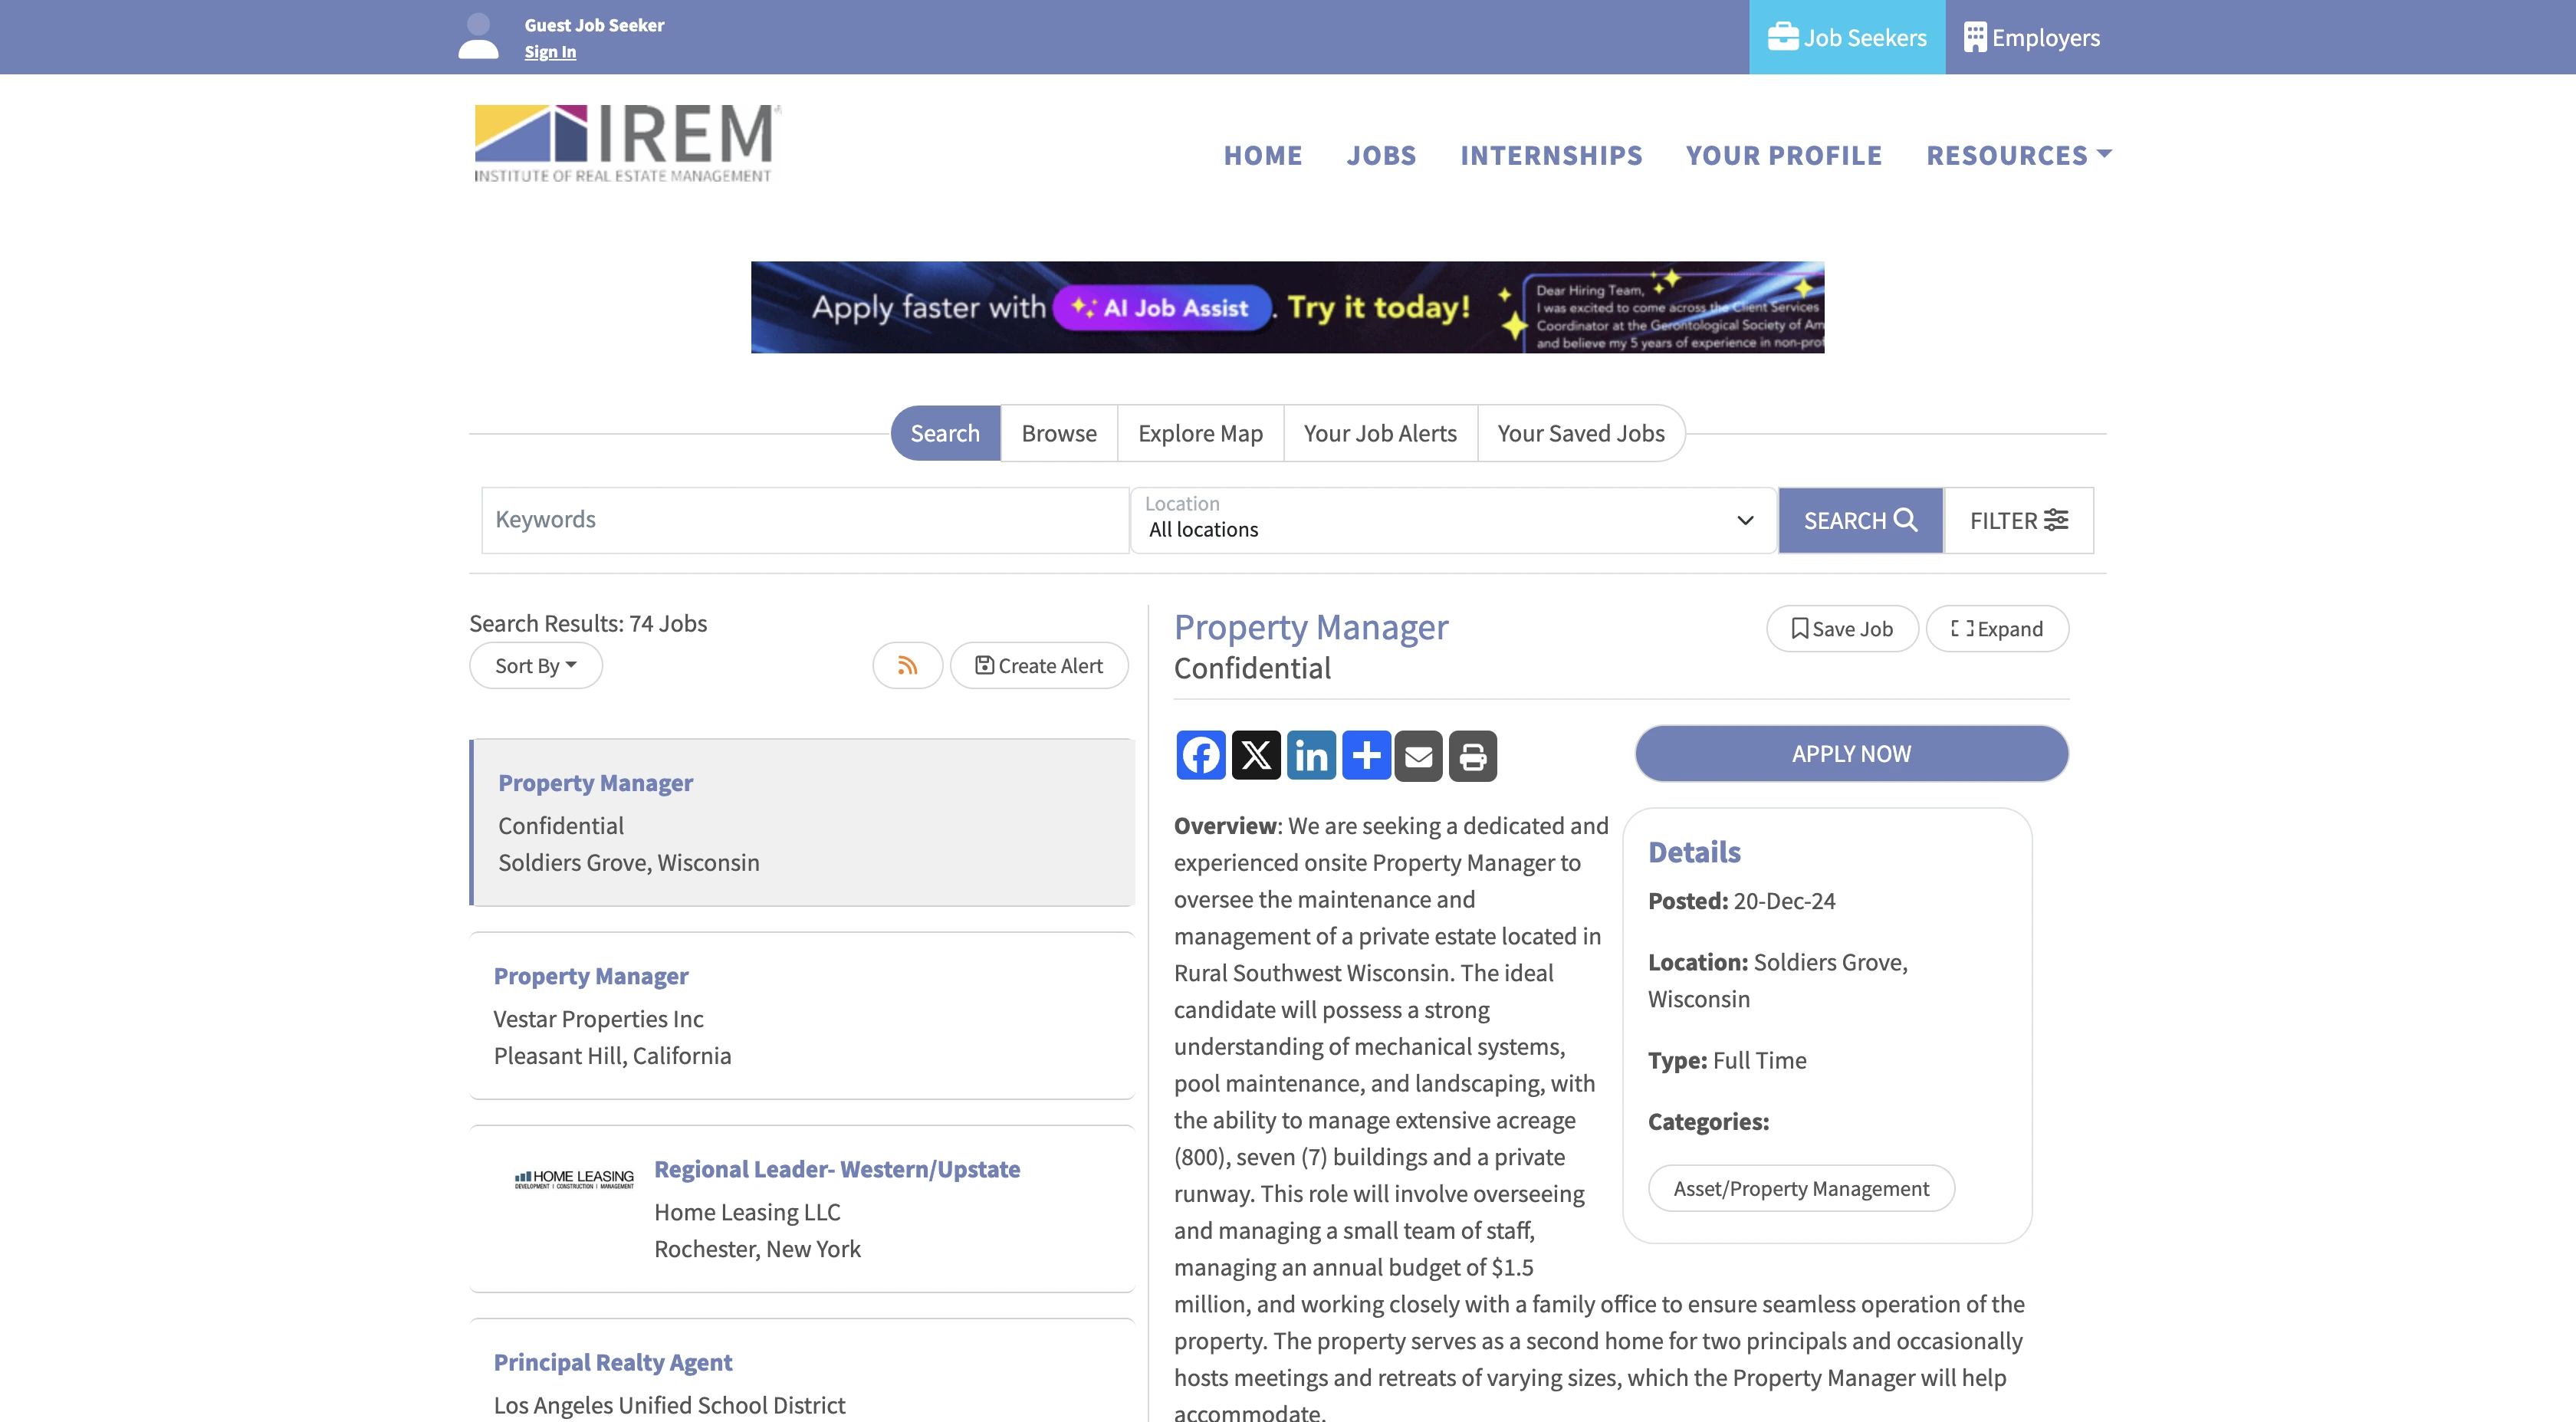
Task: Expand the job detail view
Action: tap(1996, 629)
